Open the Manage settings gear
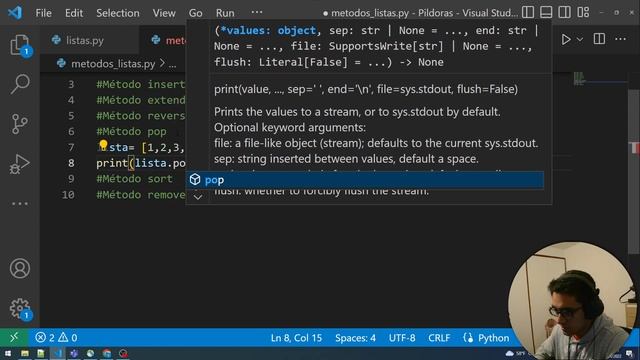Screen dimensions: 640x360 point(20,308)
